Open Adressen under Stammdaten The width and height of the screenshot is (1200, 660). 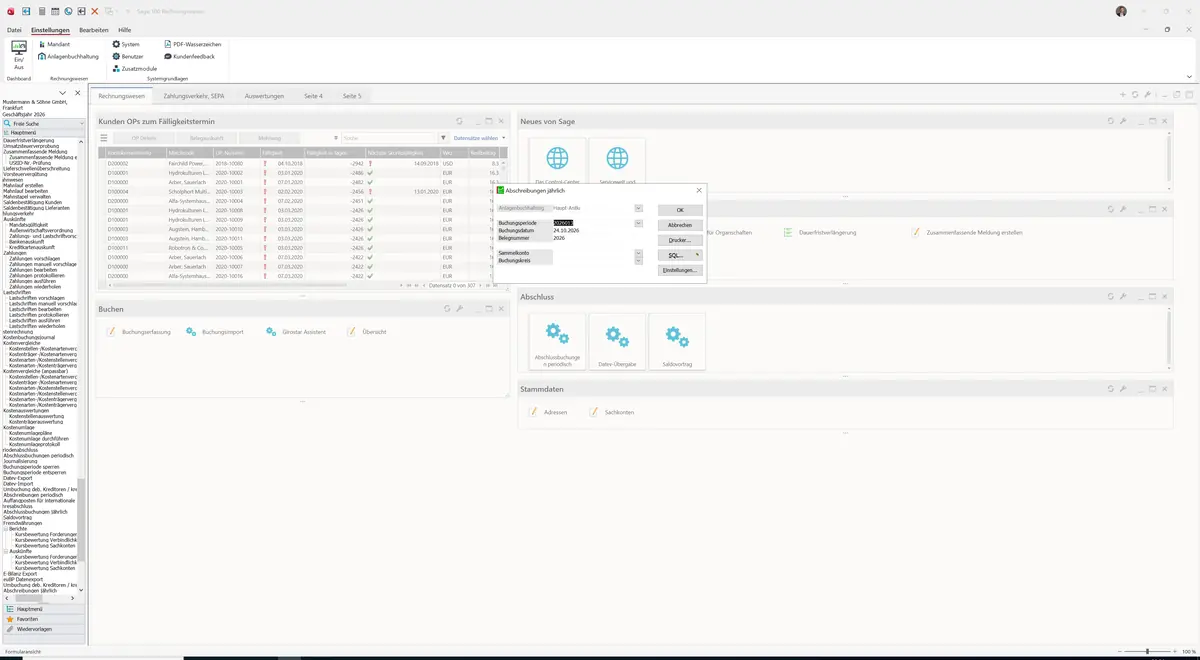pos(548,412)
